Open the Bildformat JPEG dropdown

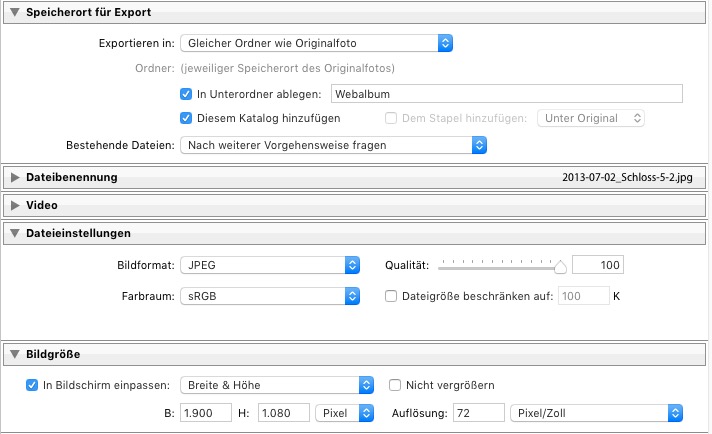click(270, 265)
